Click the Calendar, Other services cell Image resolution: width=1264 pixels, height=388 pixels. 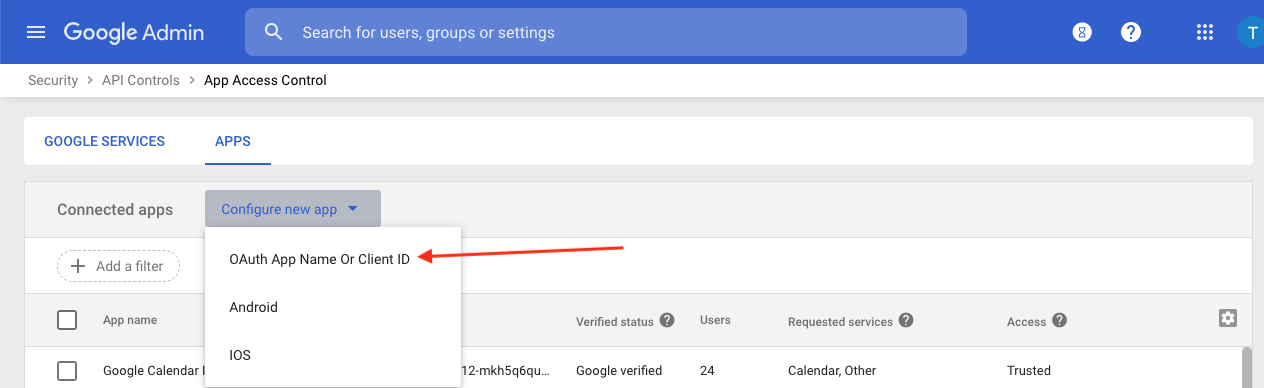pyautogui.click(x=832, y=371)
